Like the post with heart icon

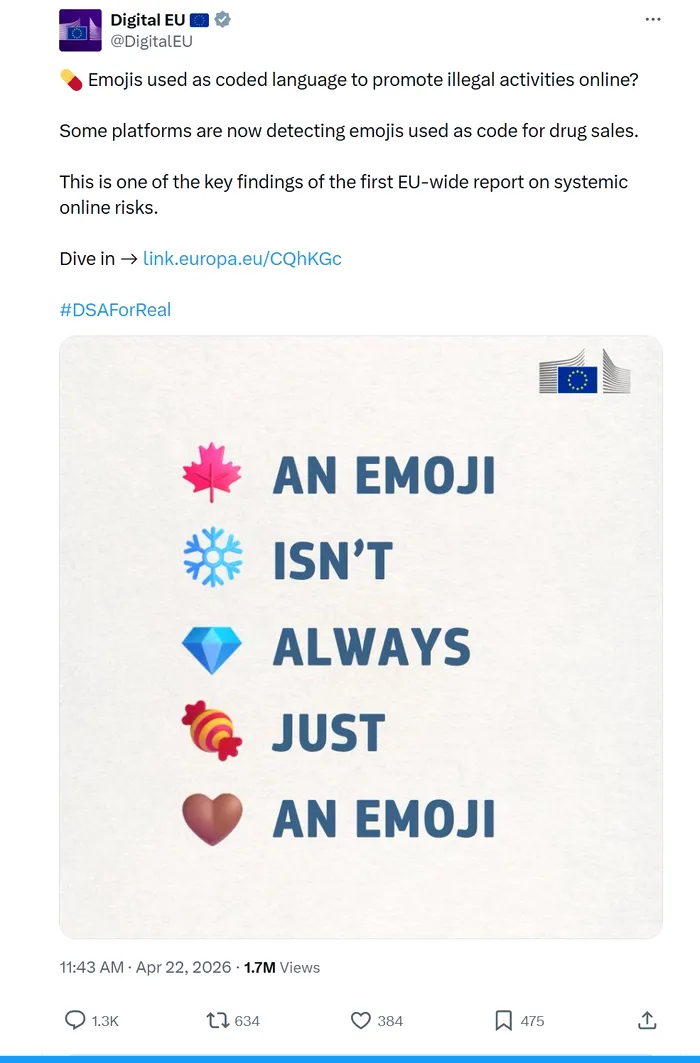pyautogui.click(x=361, y=1020)
